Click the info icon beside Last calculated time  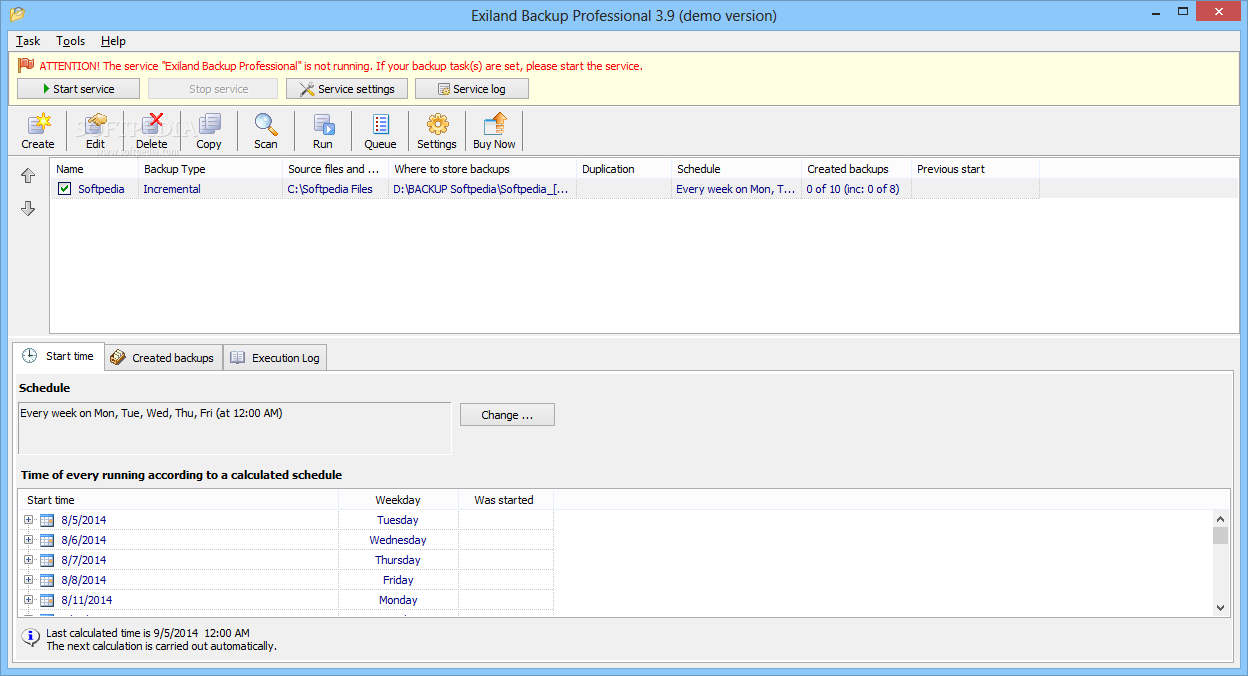(x=30, y=636)
